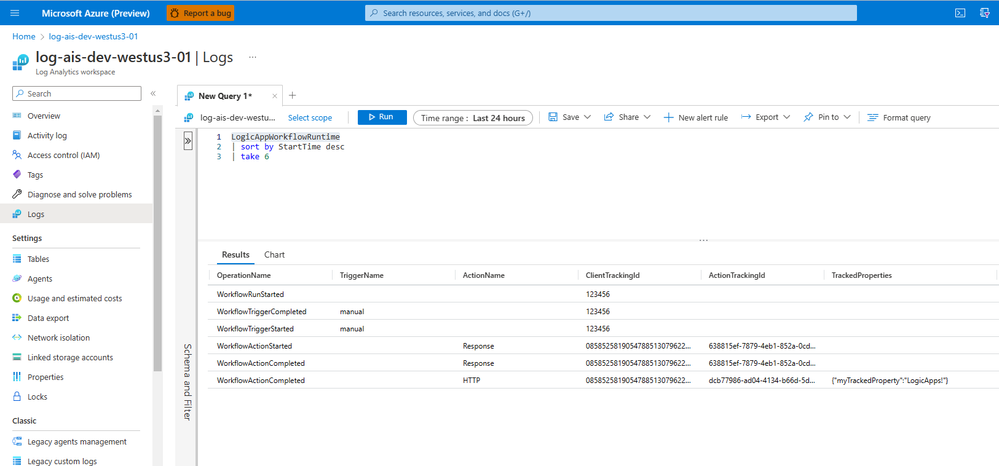This screenshot has width=999, height=466.
Task: Click the Data export icon
Action: [17, 318]
